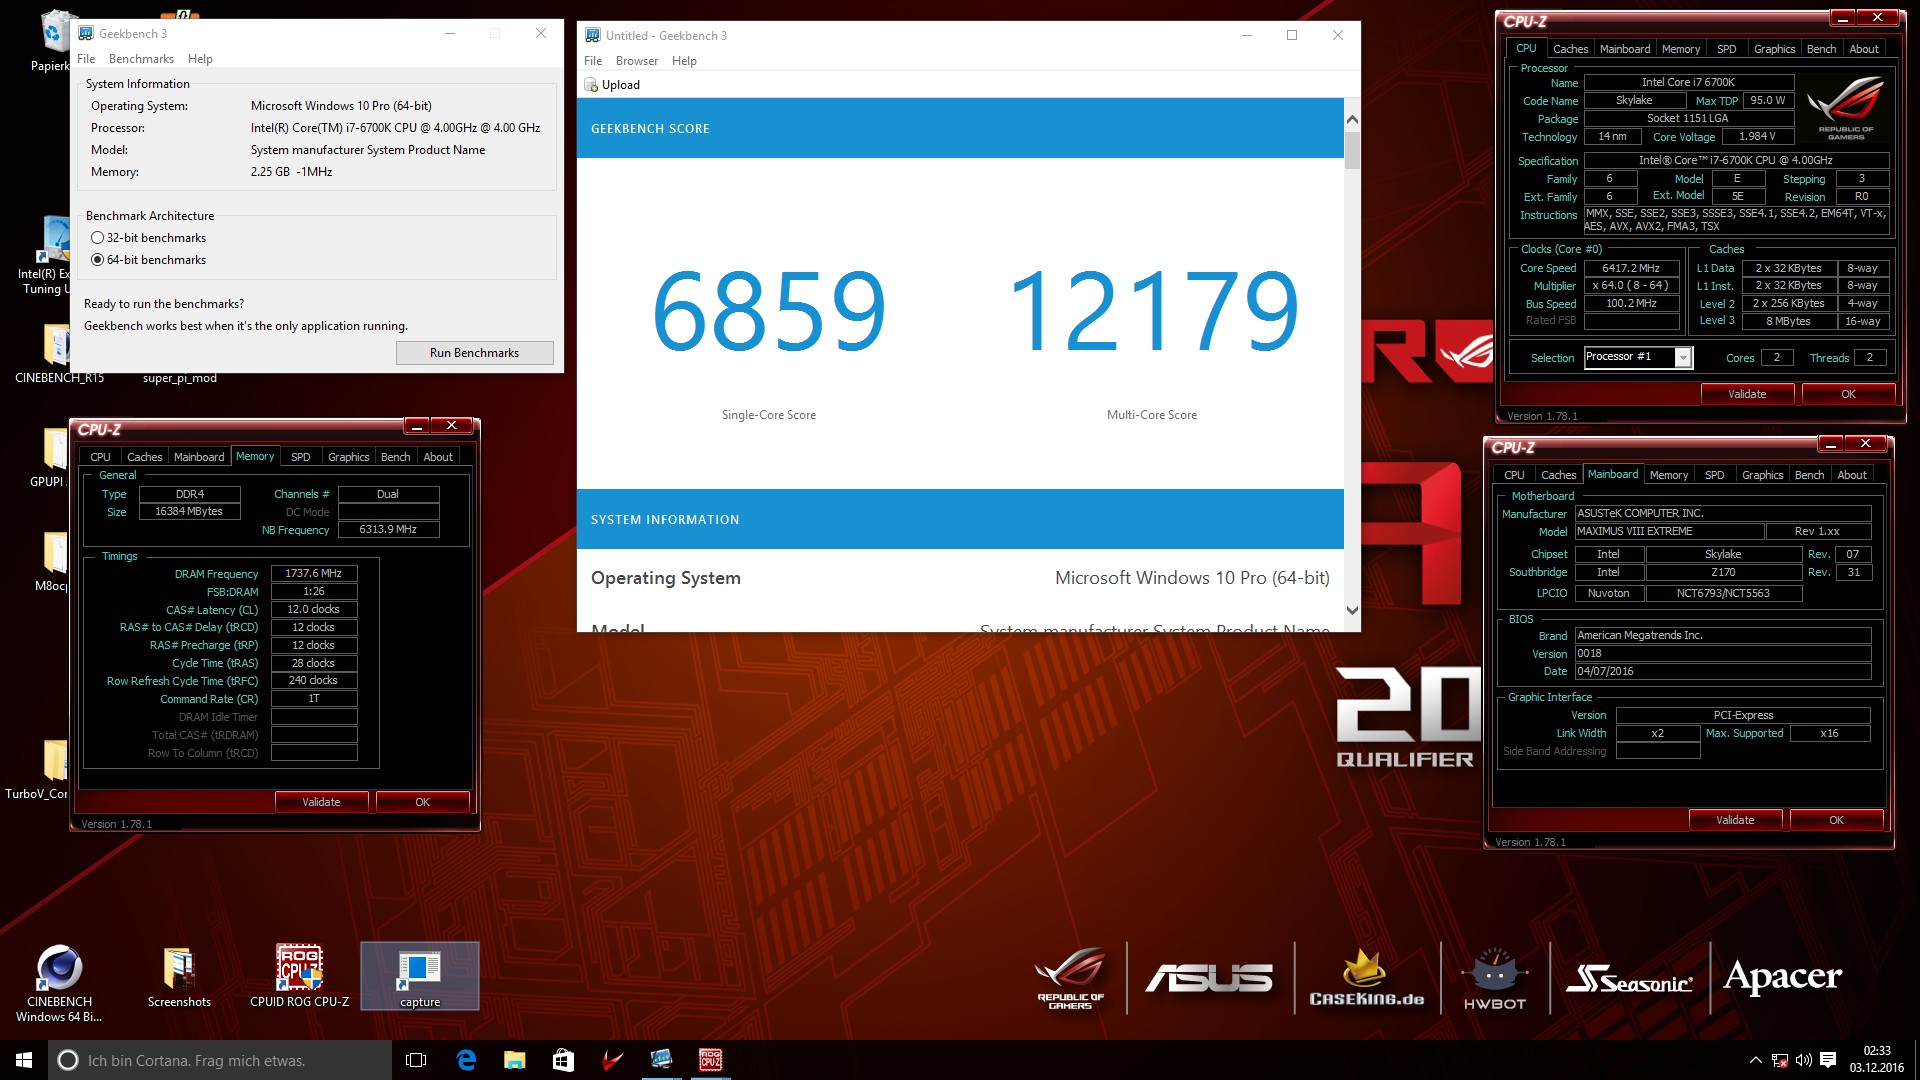Switch to Caches tab in CPU-Z CPU window
Viewport: 1920px width, 1080px height.
1570,49
